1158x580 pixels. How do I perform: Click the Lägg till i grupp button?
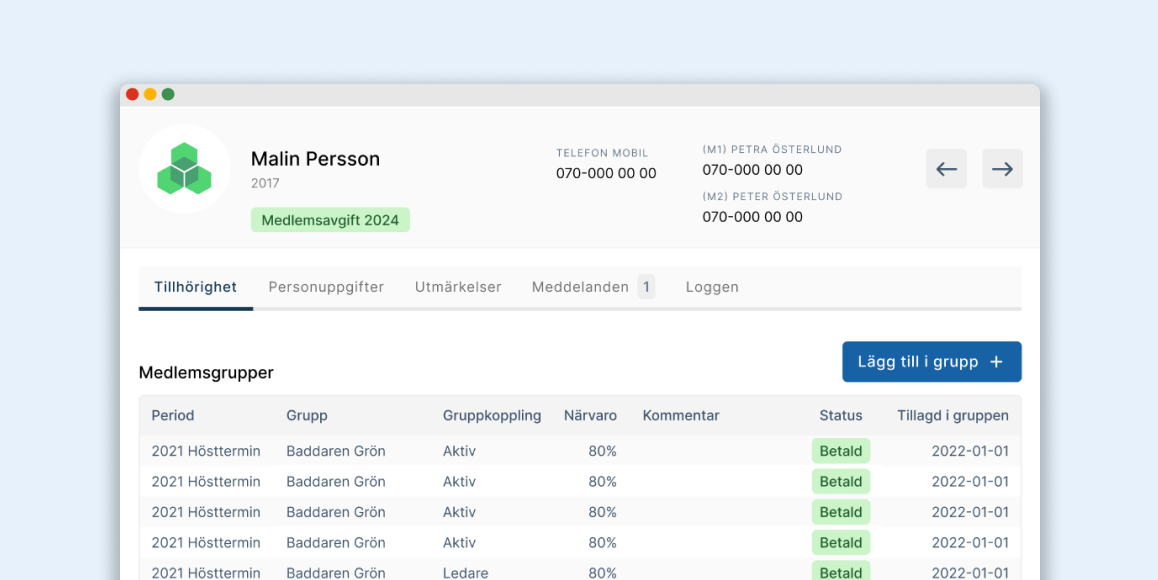(931, 362)
